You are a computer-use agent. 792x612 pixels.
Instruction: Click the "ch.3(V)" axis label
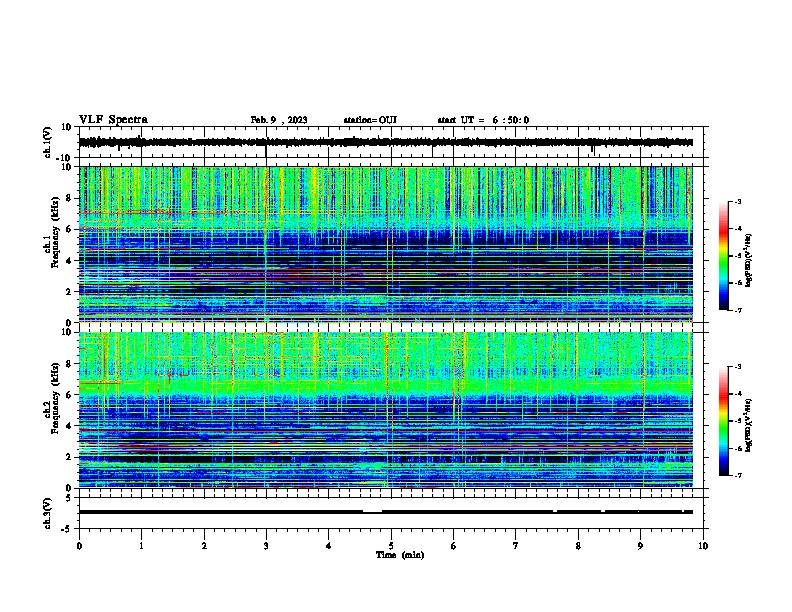pos(48,513)
